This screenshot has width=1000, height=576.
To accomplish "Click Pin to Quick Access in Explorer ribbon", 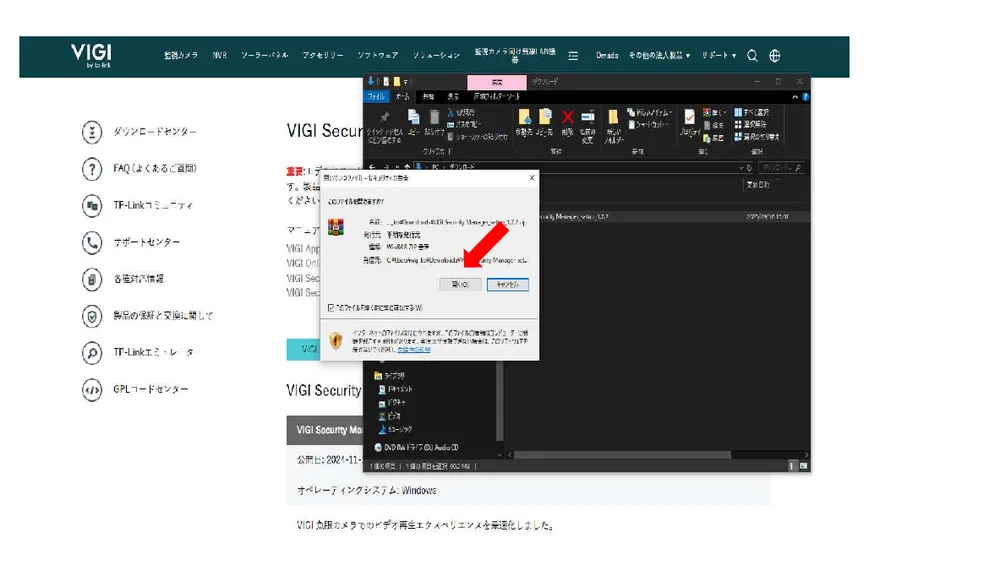I will 385,125.
